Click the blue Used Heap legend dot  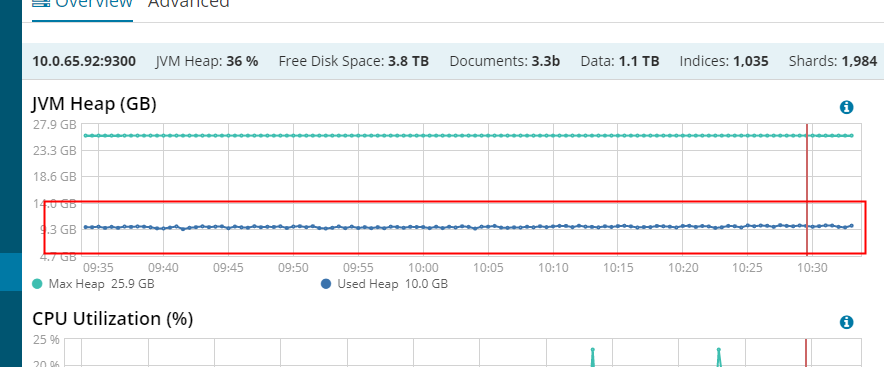[x=326, y=284]
